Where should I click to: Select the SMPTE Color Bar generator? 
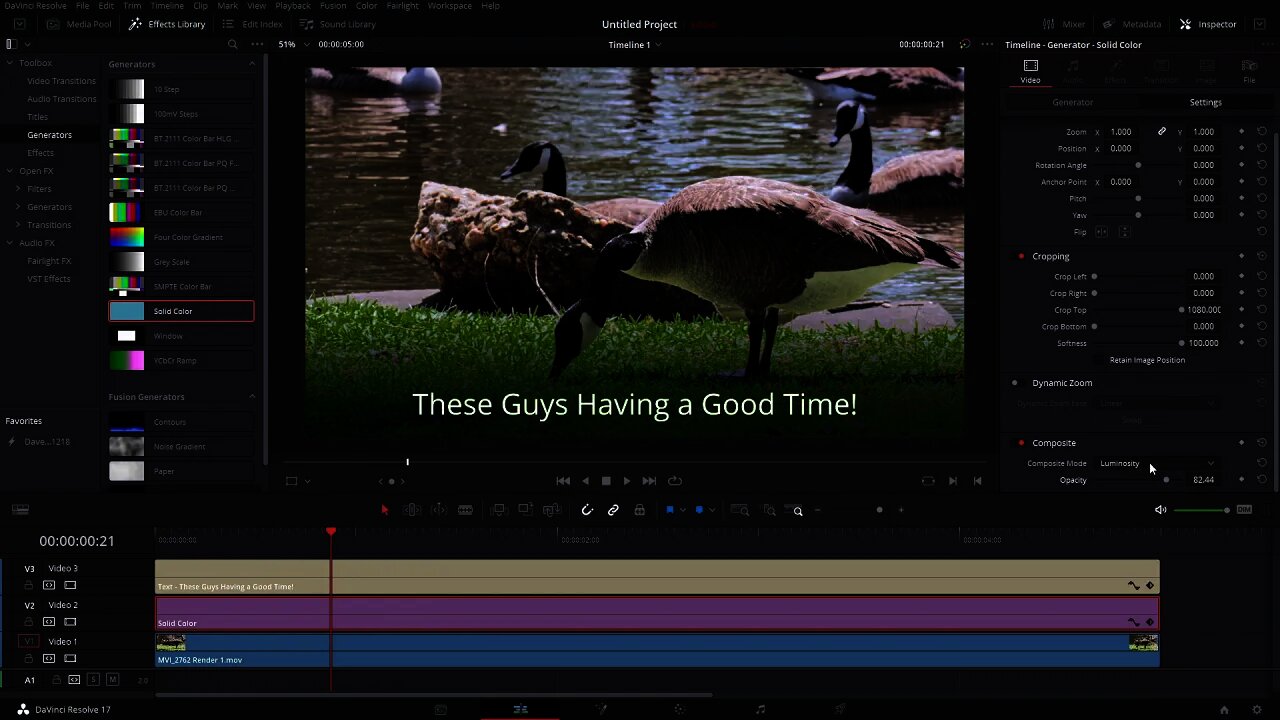[x=181, y=286]
